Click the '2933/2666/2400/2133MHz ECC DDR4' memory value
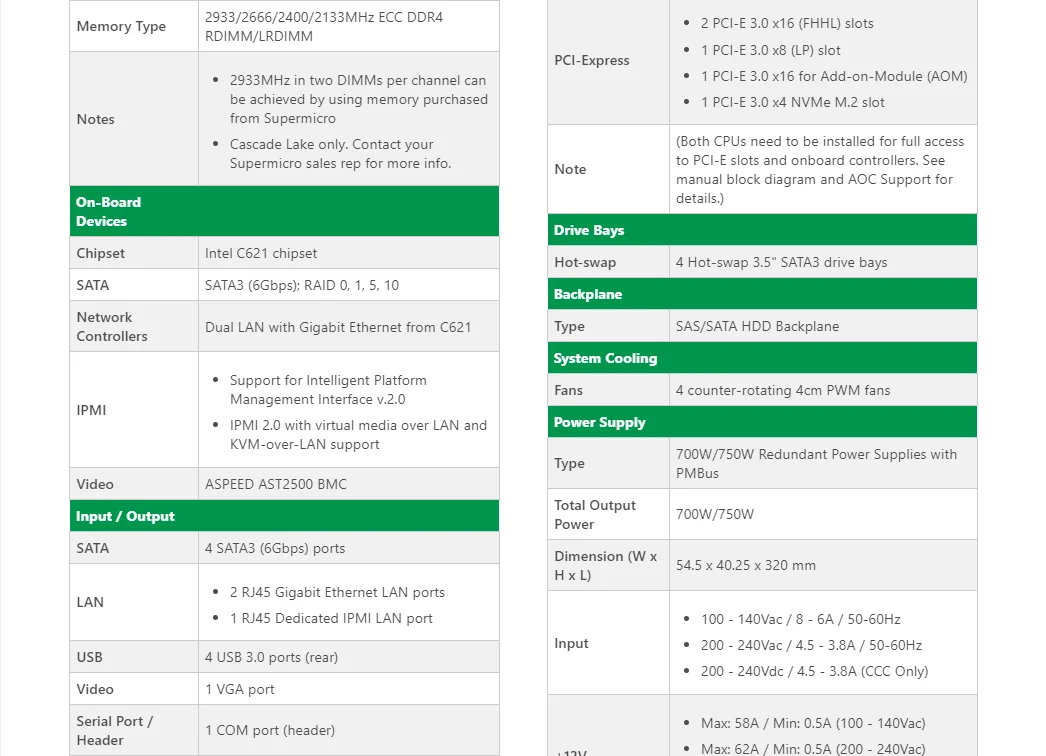This screenshot has height=756, width=1046. pos(324,27)
